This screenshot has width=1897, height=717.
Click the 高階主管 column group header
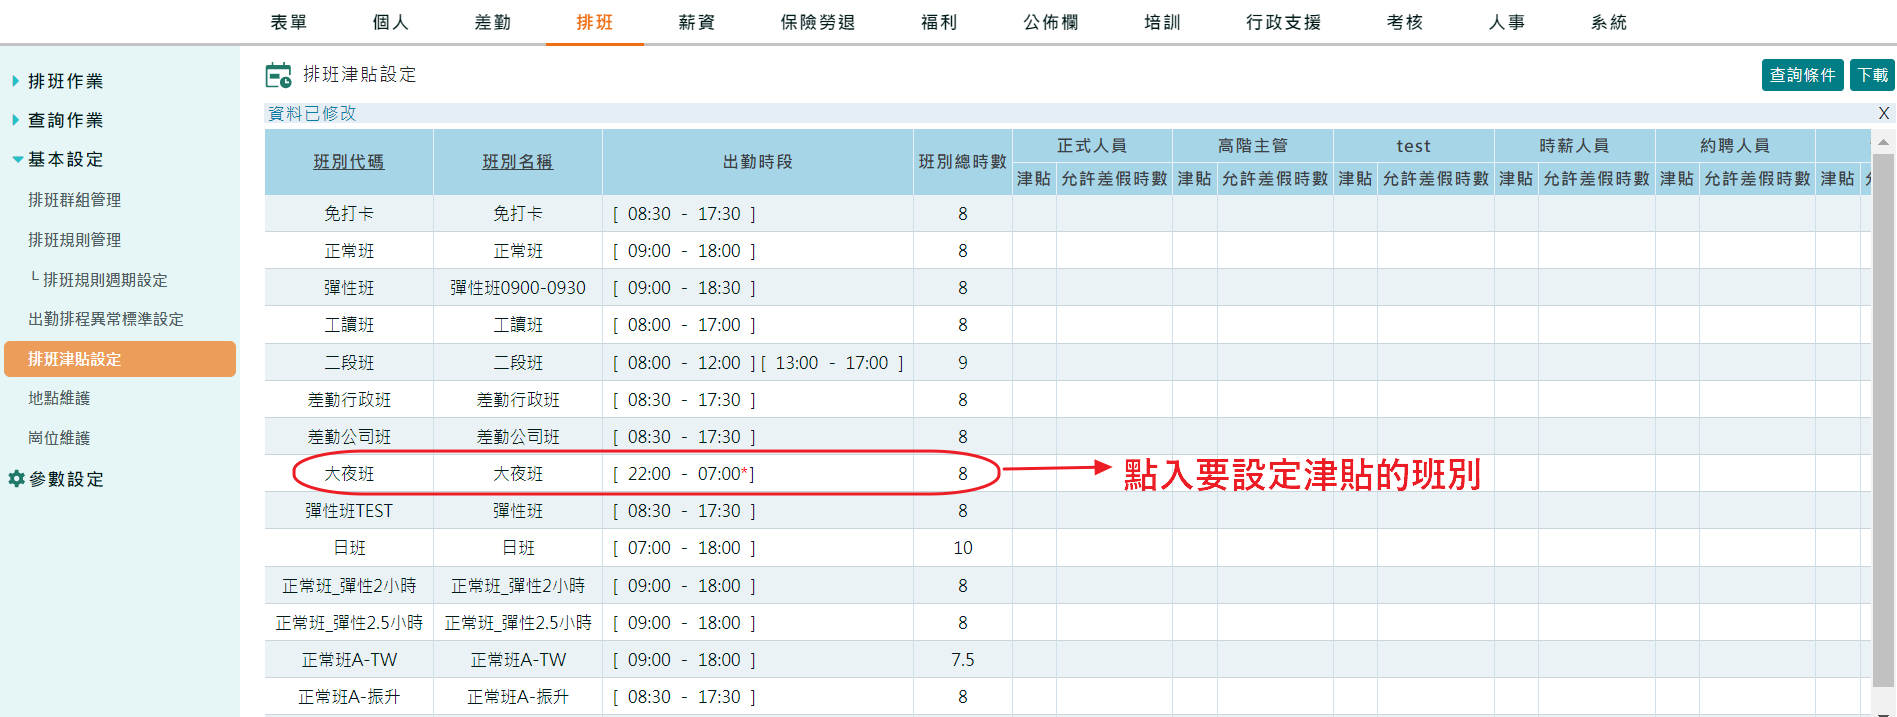(1253, 146)
